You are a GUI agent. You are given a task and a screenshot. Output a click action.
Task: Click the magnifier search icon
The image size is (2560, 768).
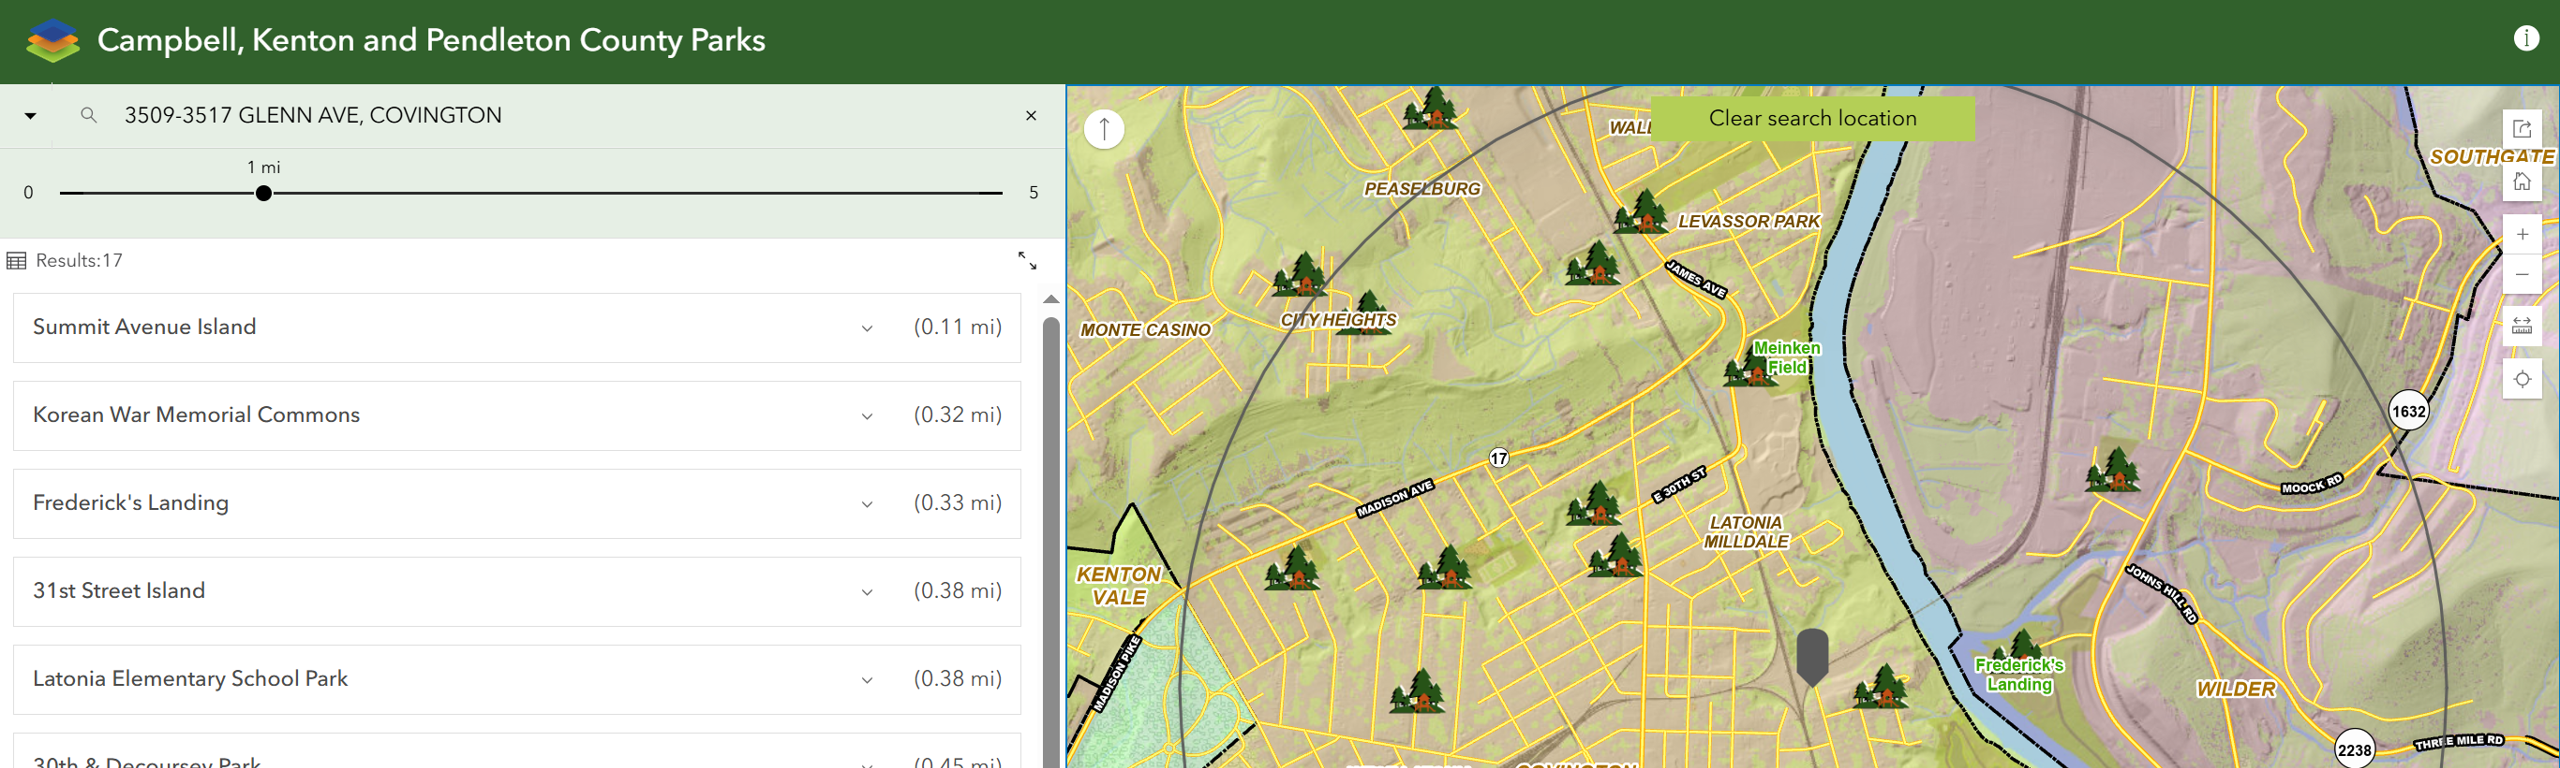pos(89,116)
